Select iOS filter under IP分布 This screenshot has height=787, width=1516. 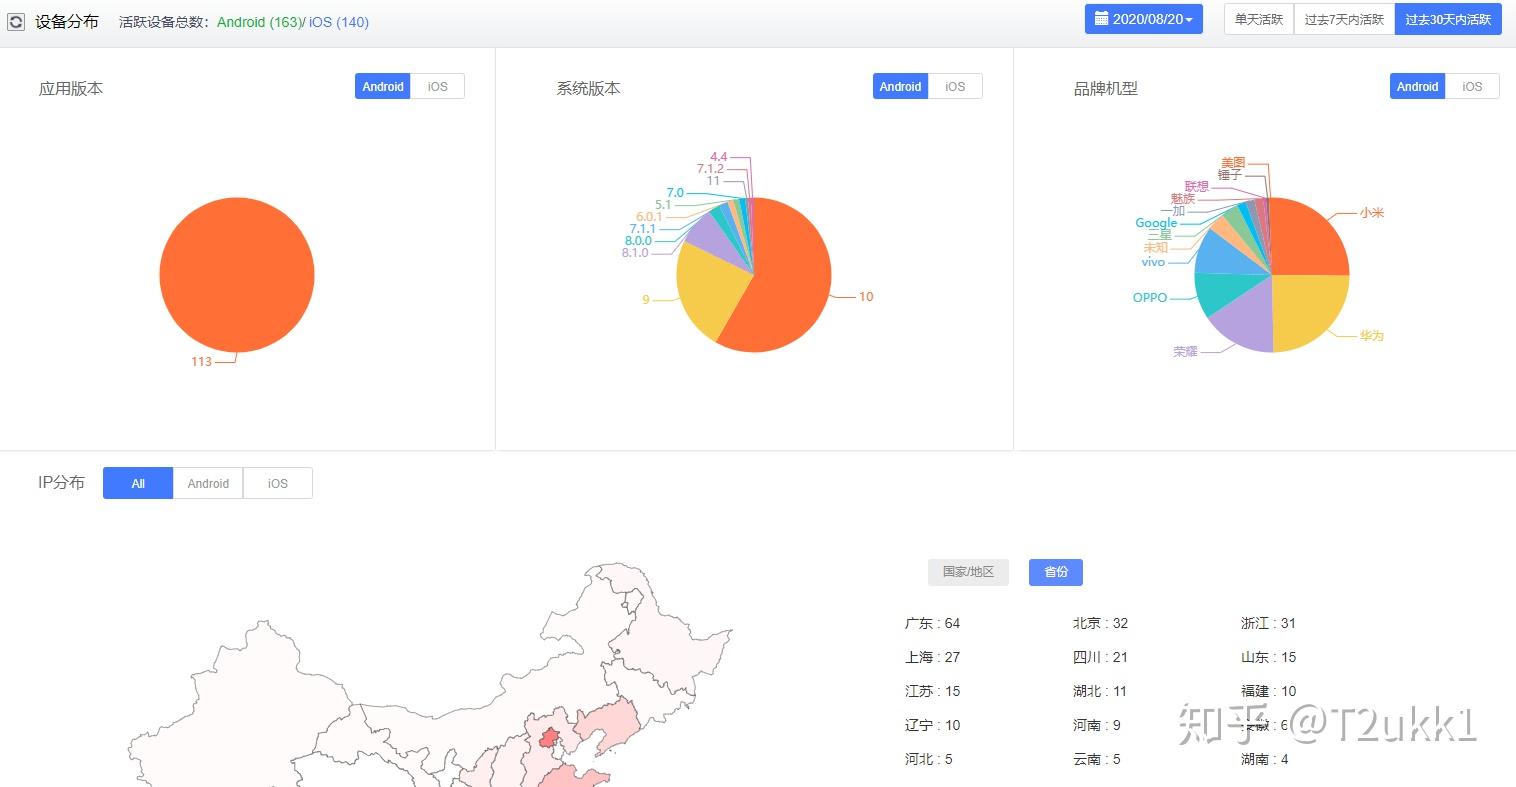(277, 483)
